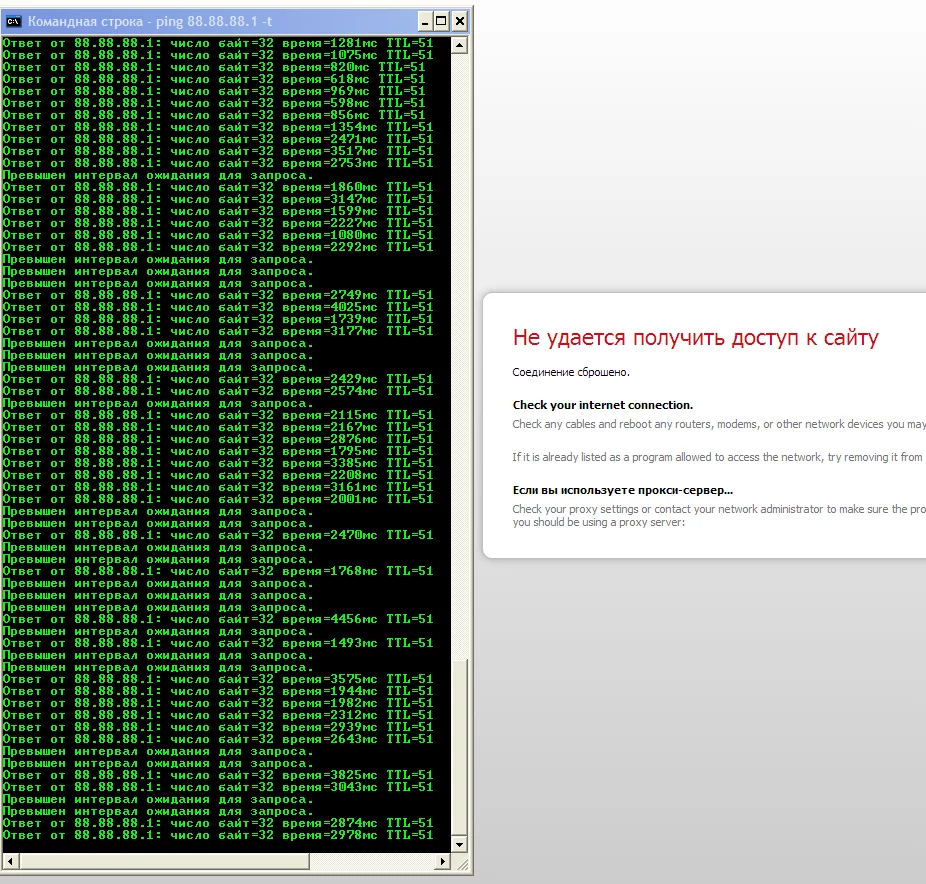Click the 'Check your proxy settings' paragraph

point(719,516)
